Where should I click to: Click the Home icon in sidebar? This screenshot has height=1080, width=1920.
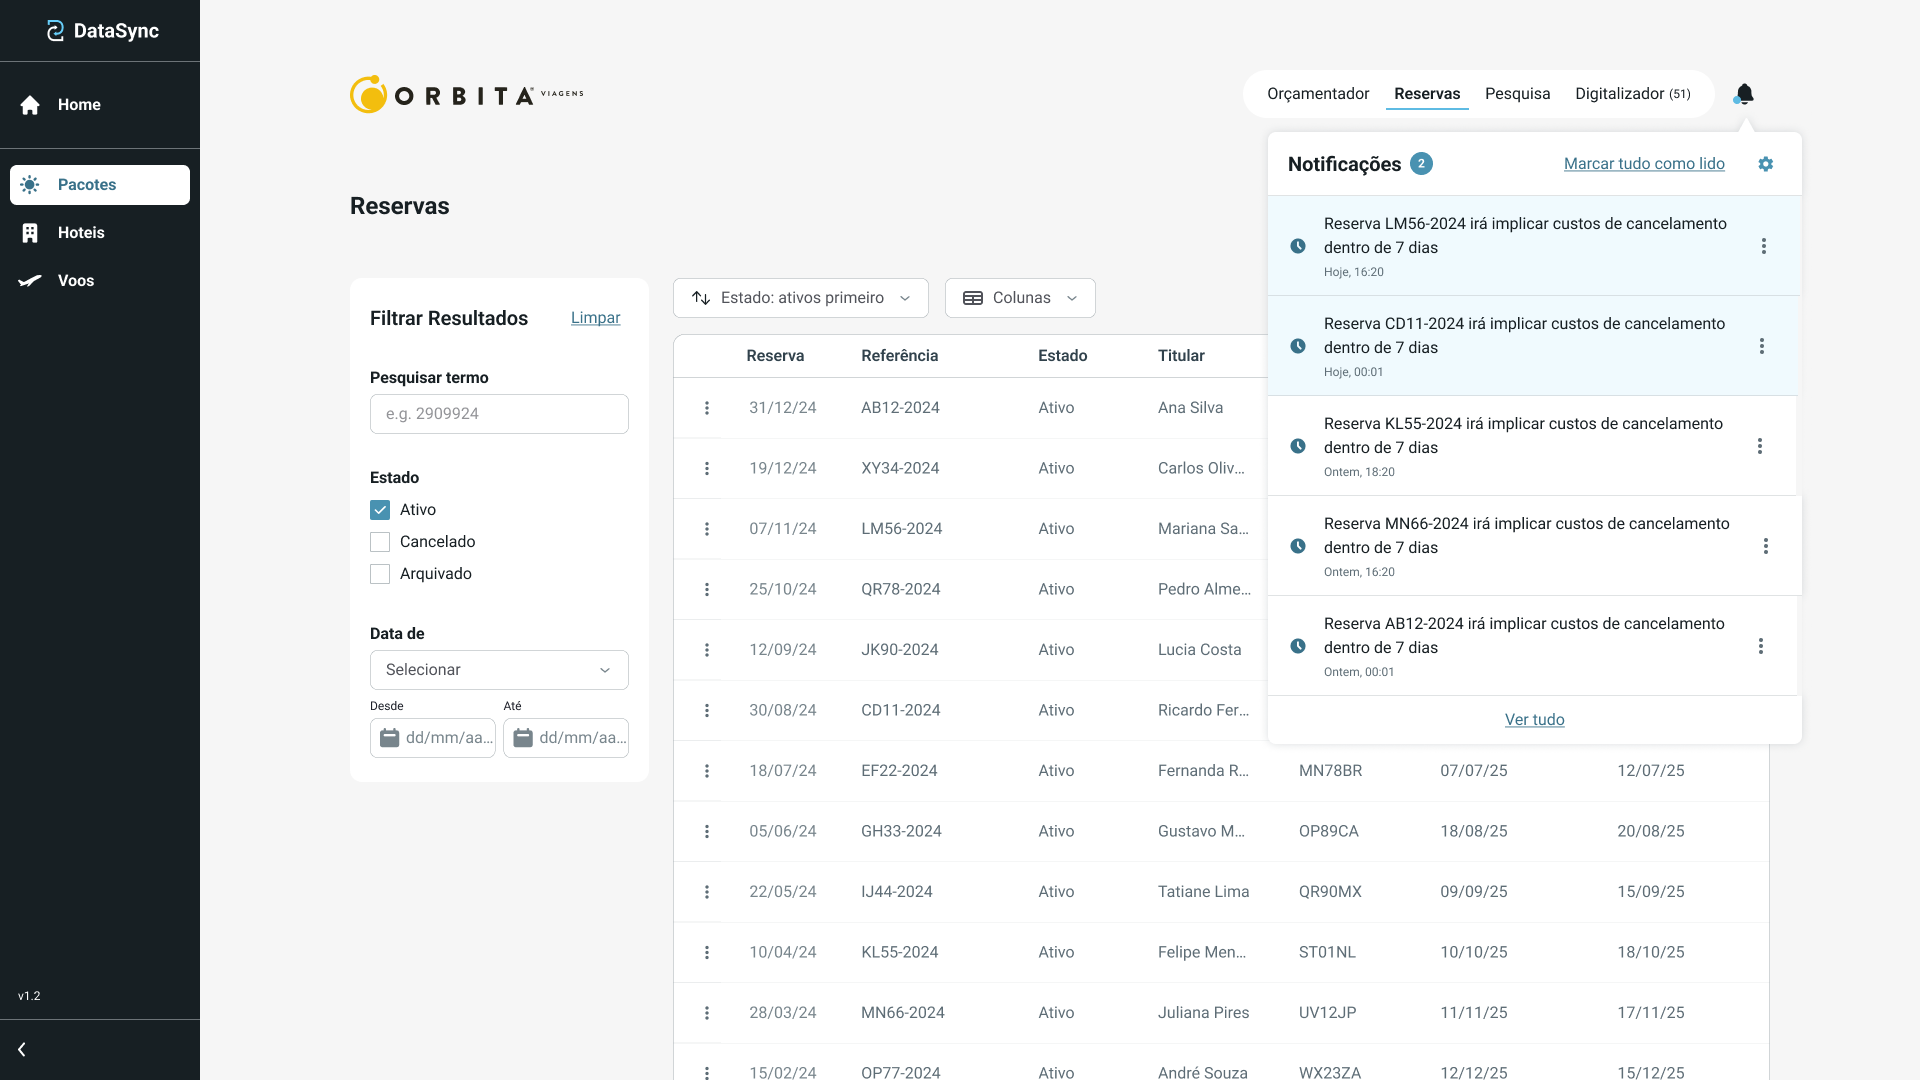[30, 105]
